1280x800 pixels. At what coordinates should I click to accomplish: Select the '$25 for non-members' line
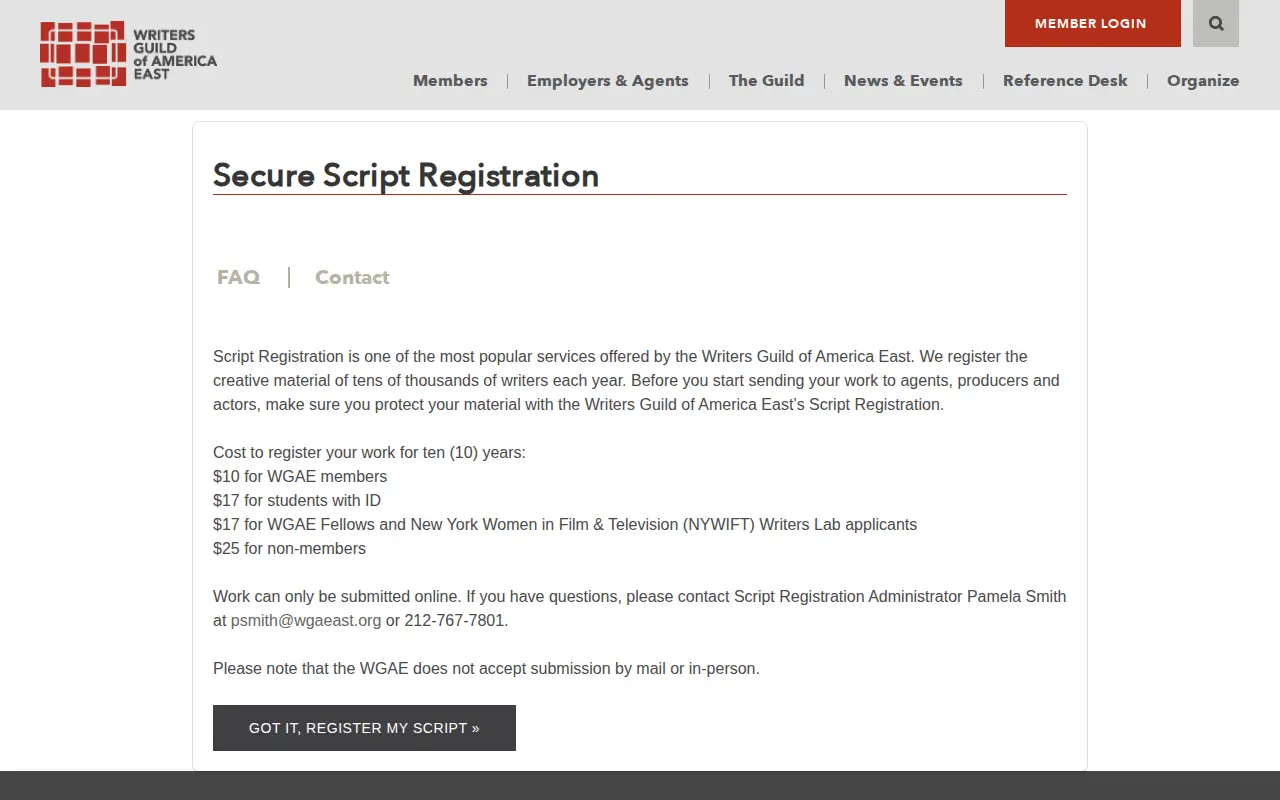pos(290,548)
